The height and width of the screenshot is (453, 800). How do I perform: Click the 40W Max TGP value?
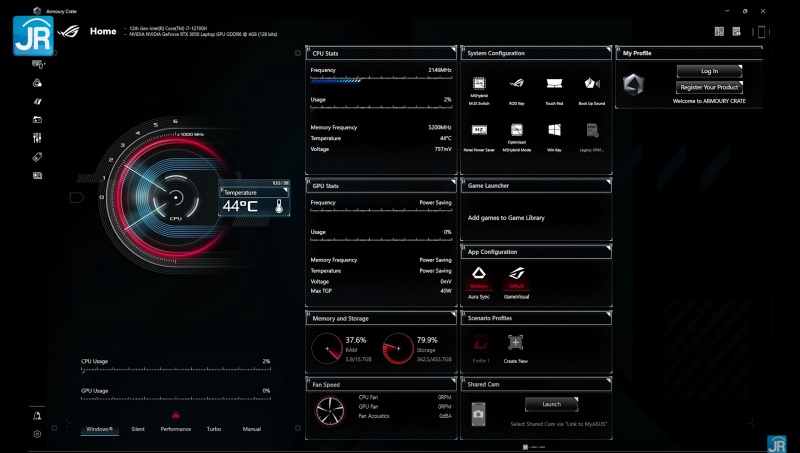(446, 291)
